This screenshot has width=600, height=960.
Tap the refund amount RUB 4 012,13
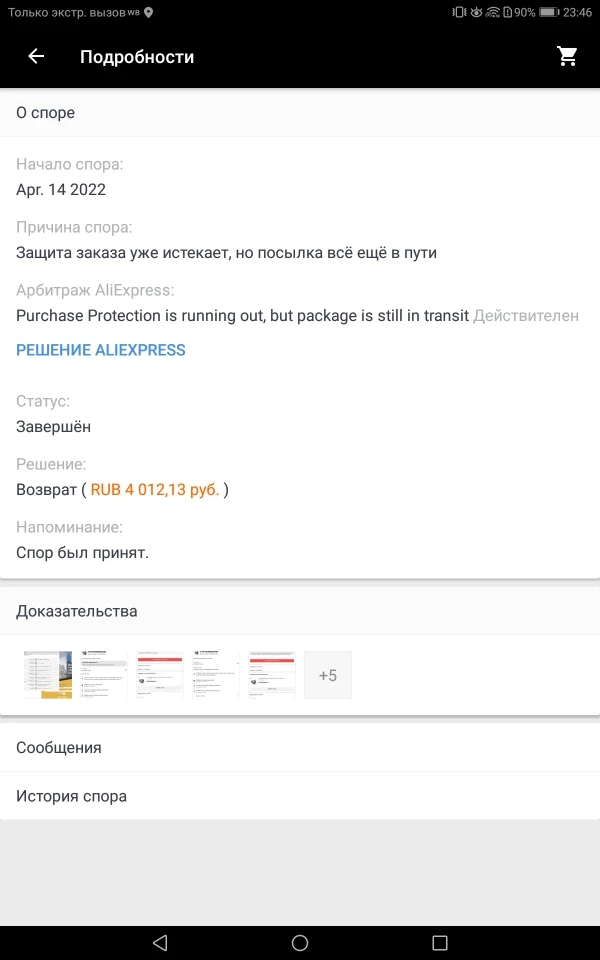tap(155, 490)
